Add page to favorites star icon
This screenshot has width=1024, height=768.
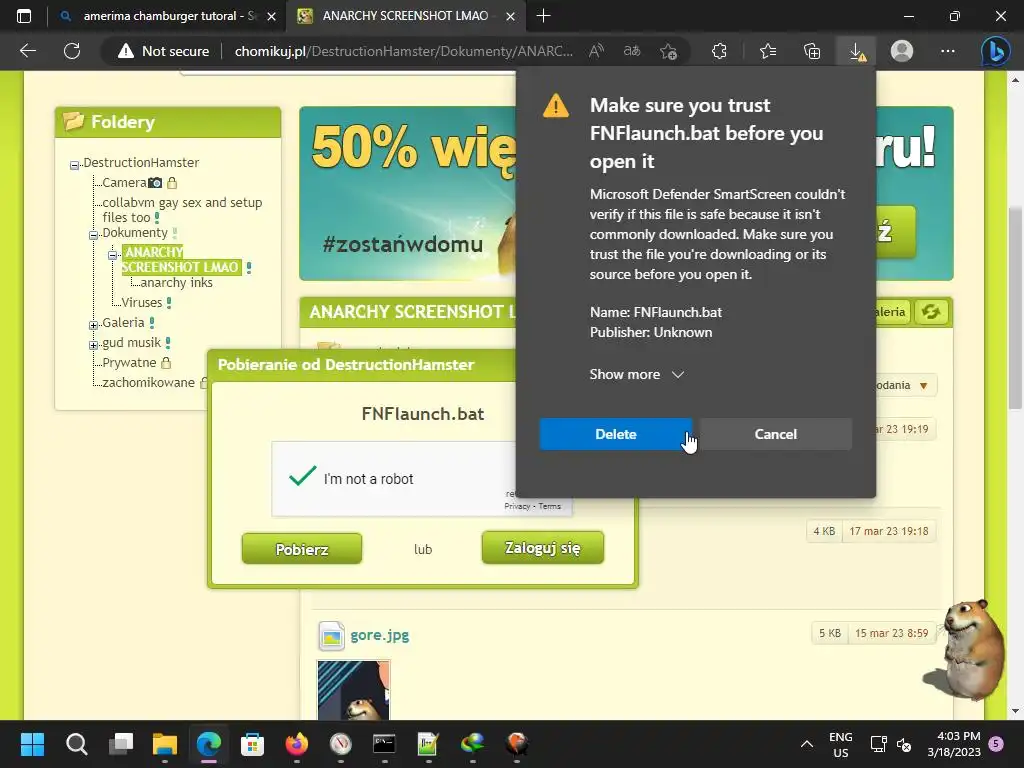668,51
